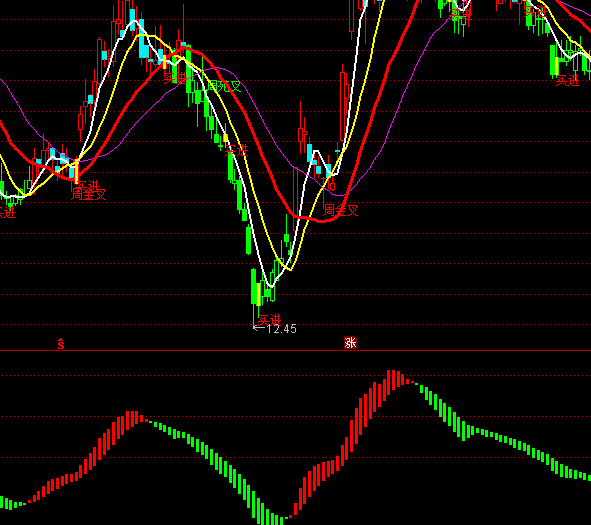Click the yellow-highlighted candle at the 12.45 low
The height and width of the screenshot is (525, 591).
tap(259, 294)
